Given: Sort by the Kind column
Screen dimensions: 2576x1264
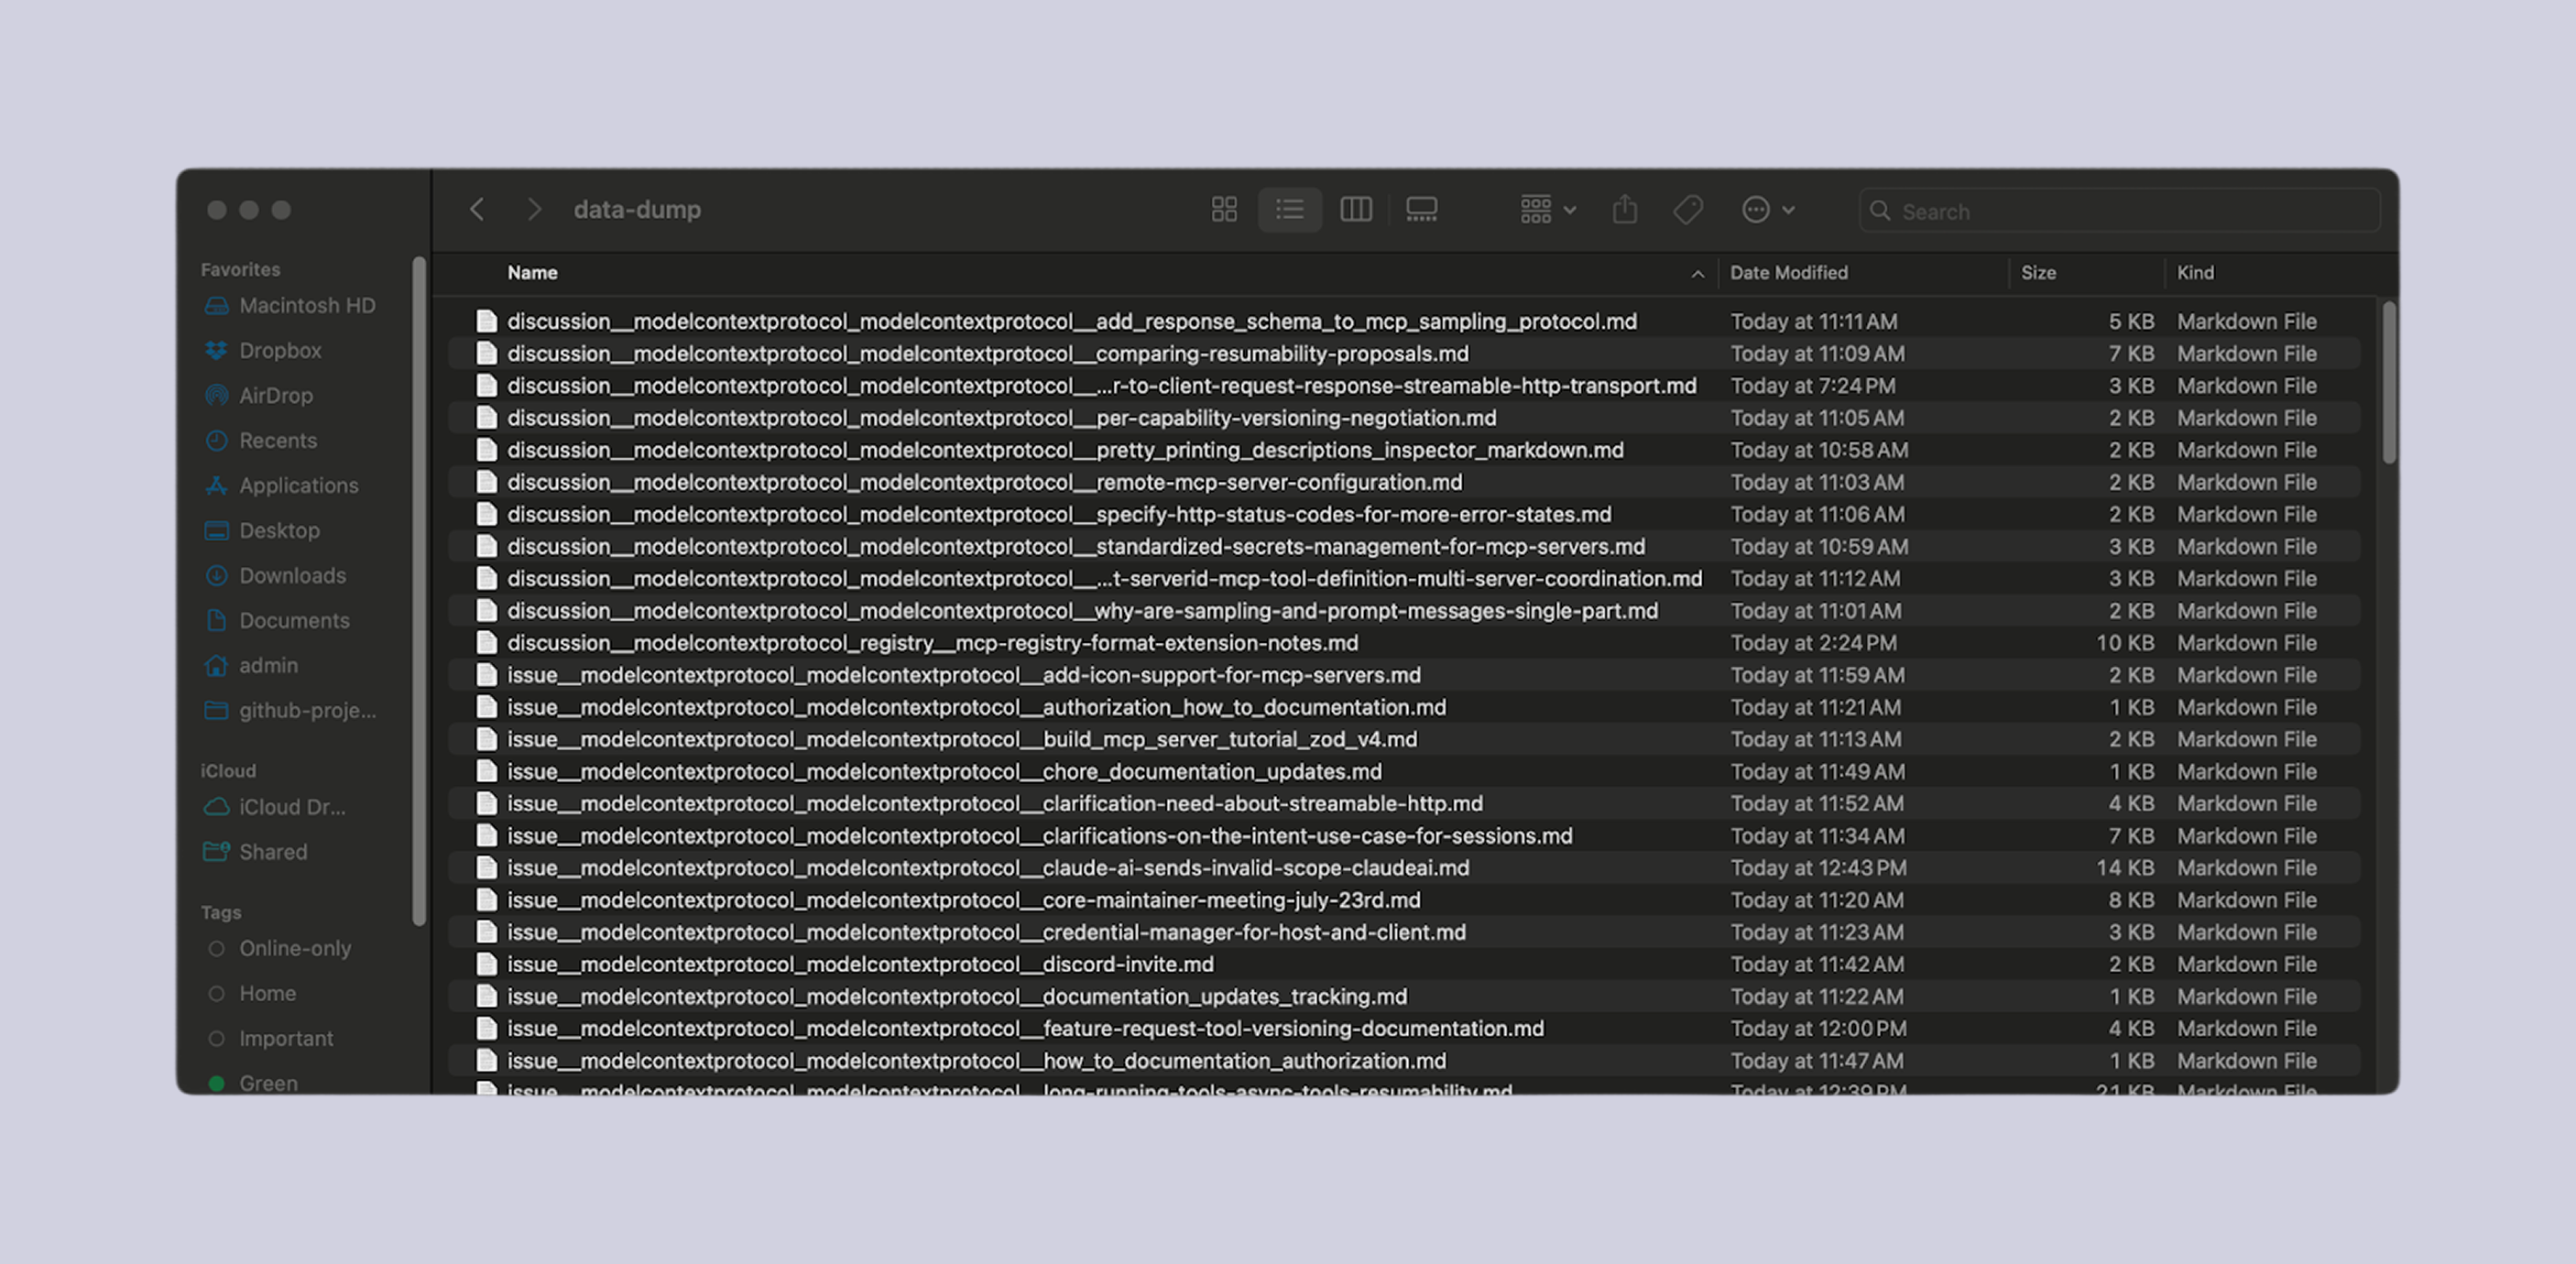Looking at the screenshot, I should 2195,273.
